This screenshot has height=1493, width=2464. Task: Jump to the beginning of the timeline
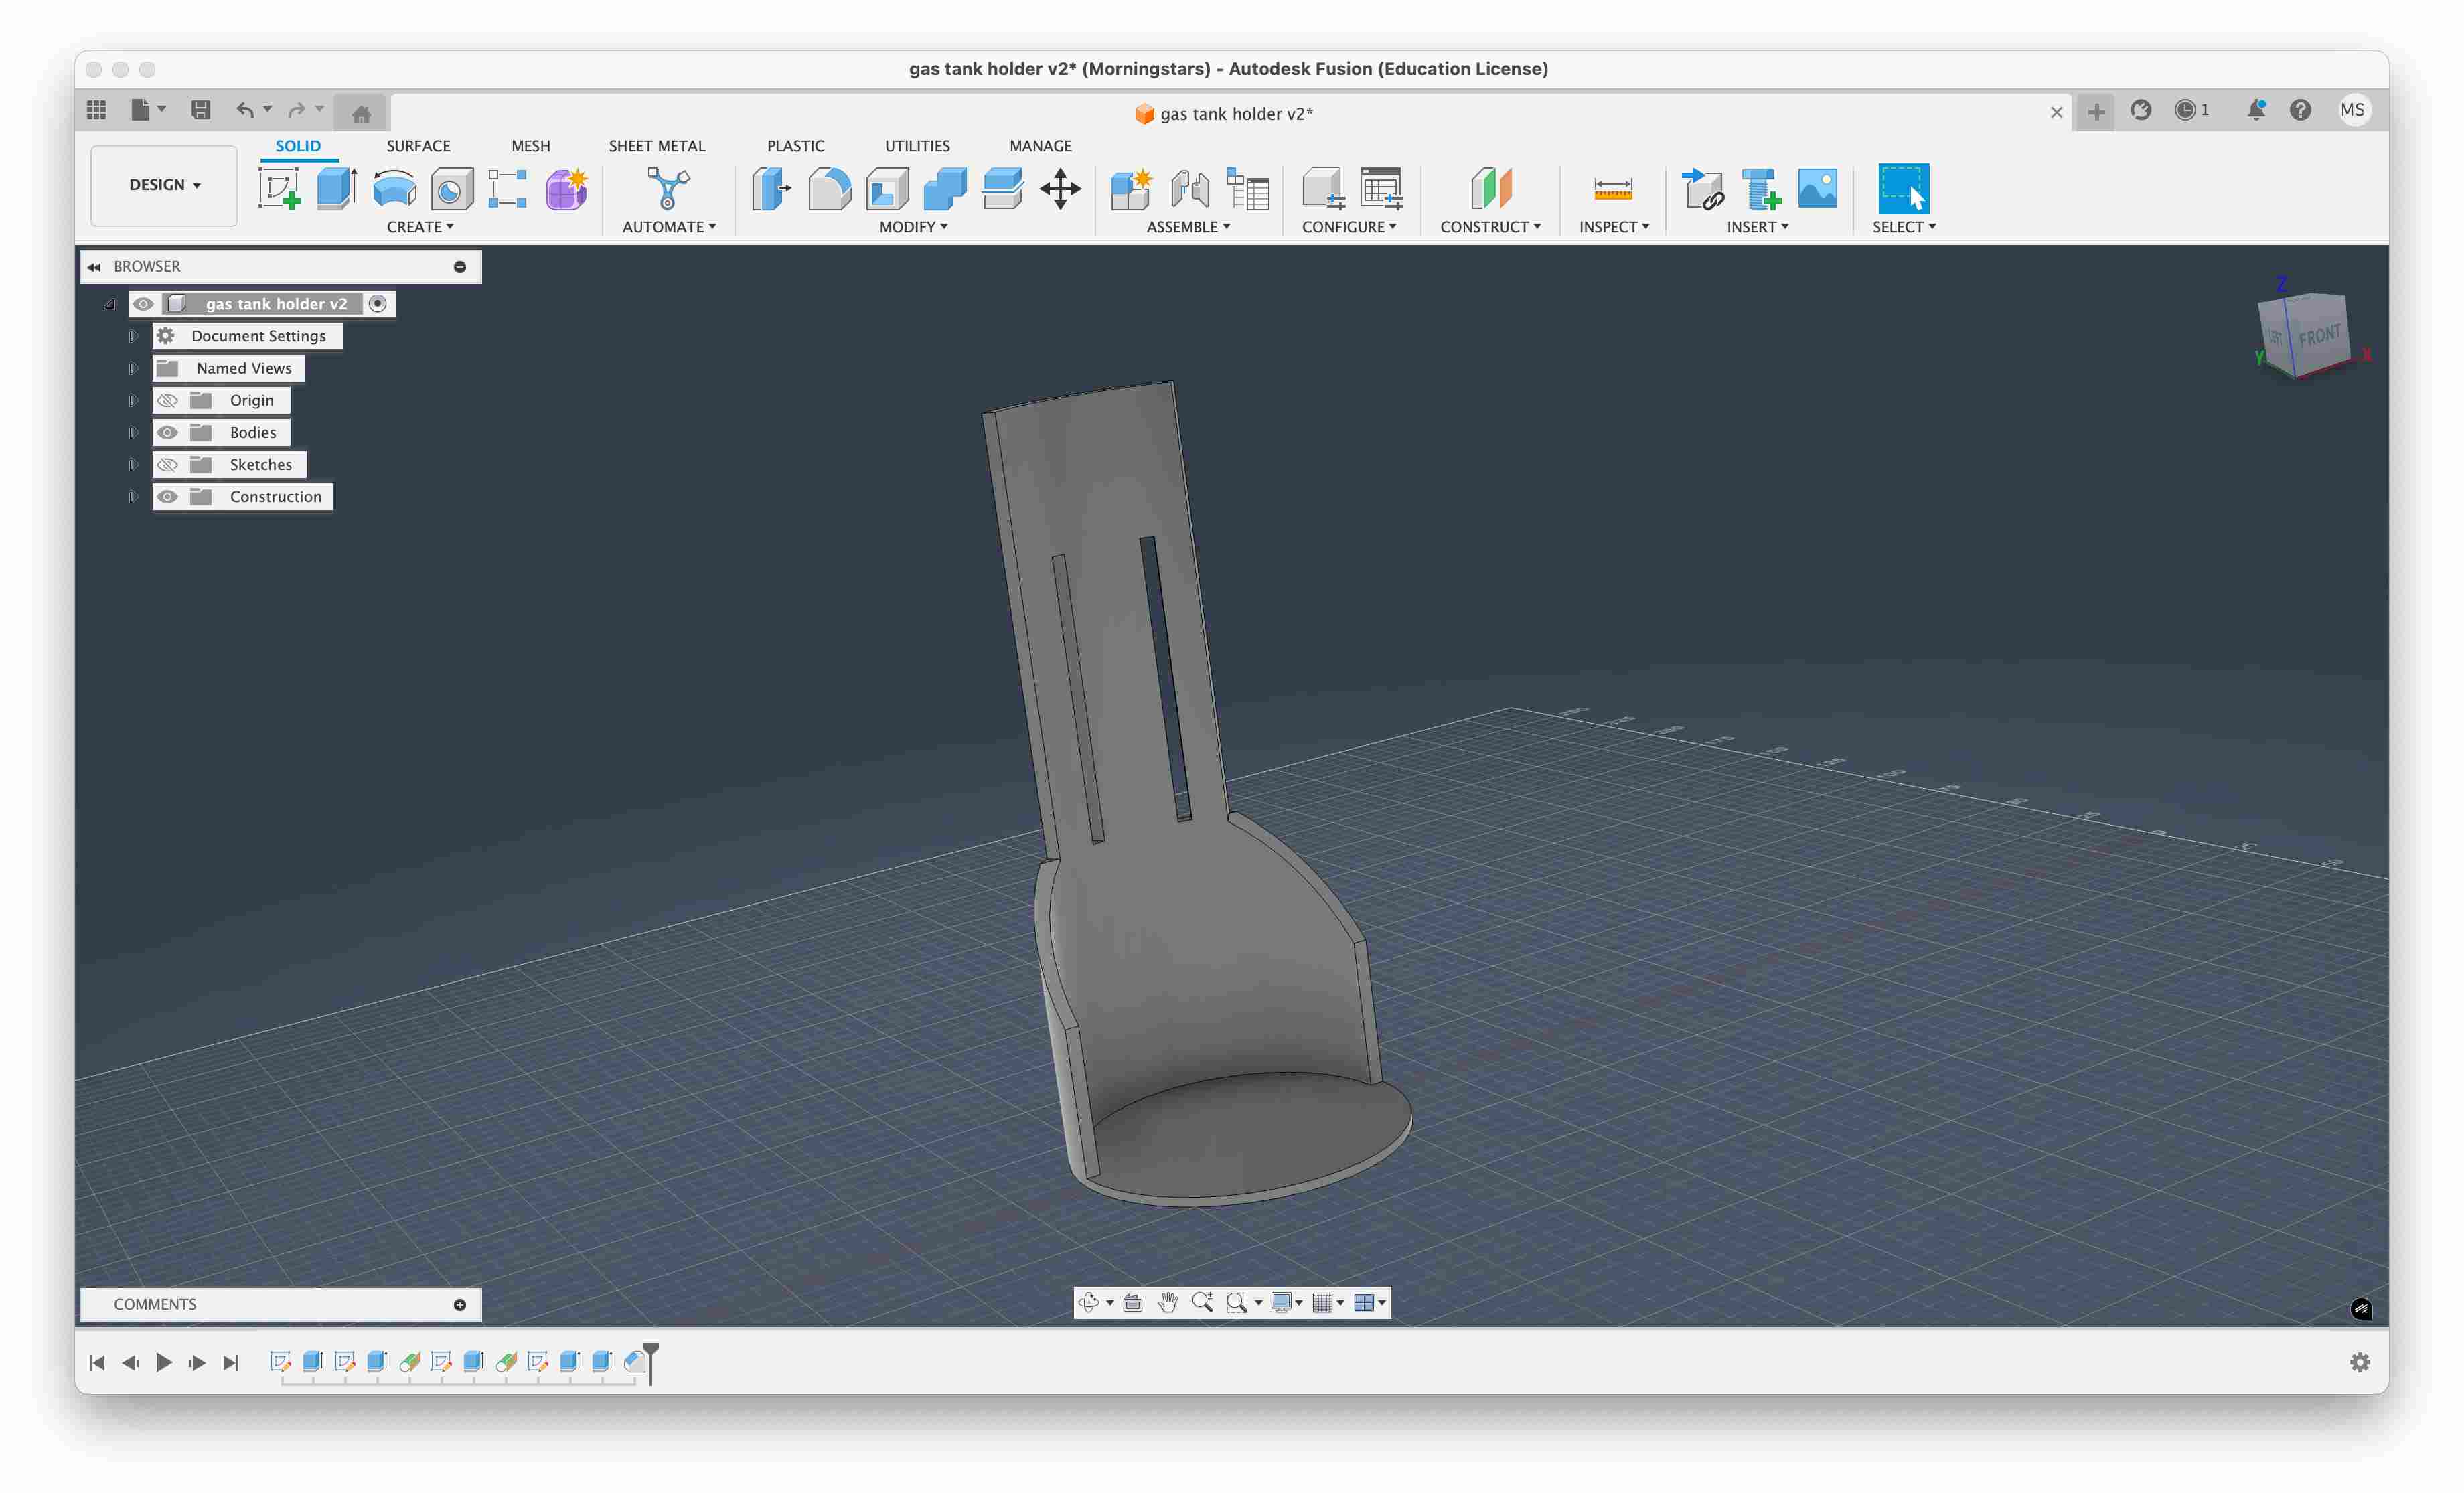[x=97, y=1362]
